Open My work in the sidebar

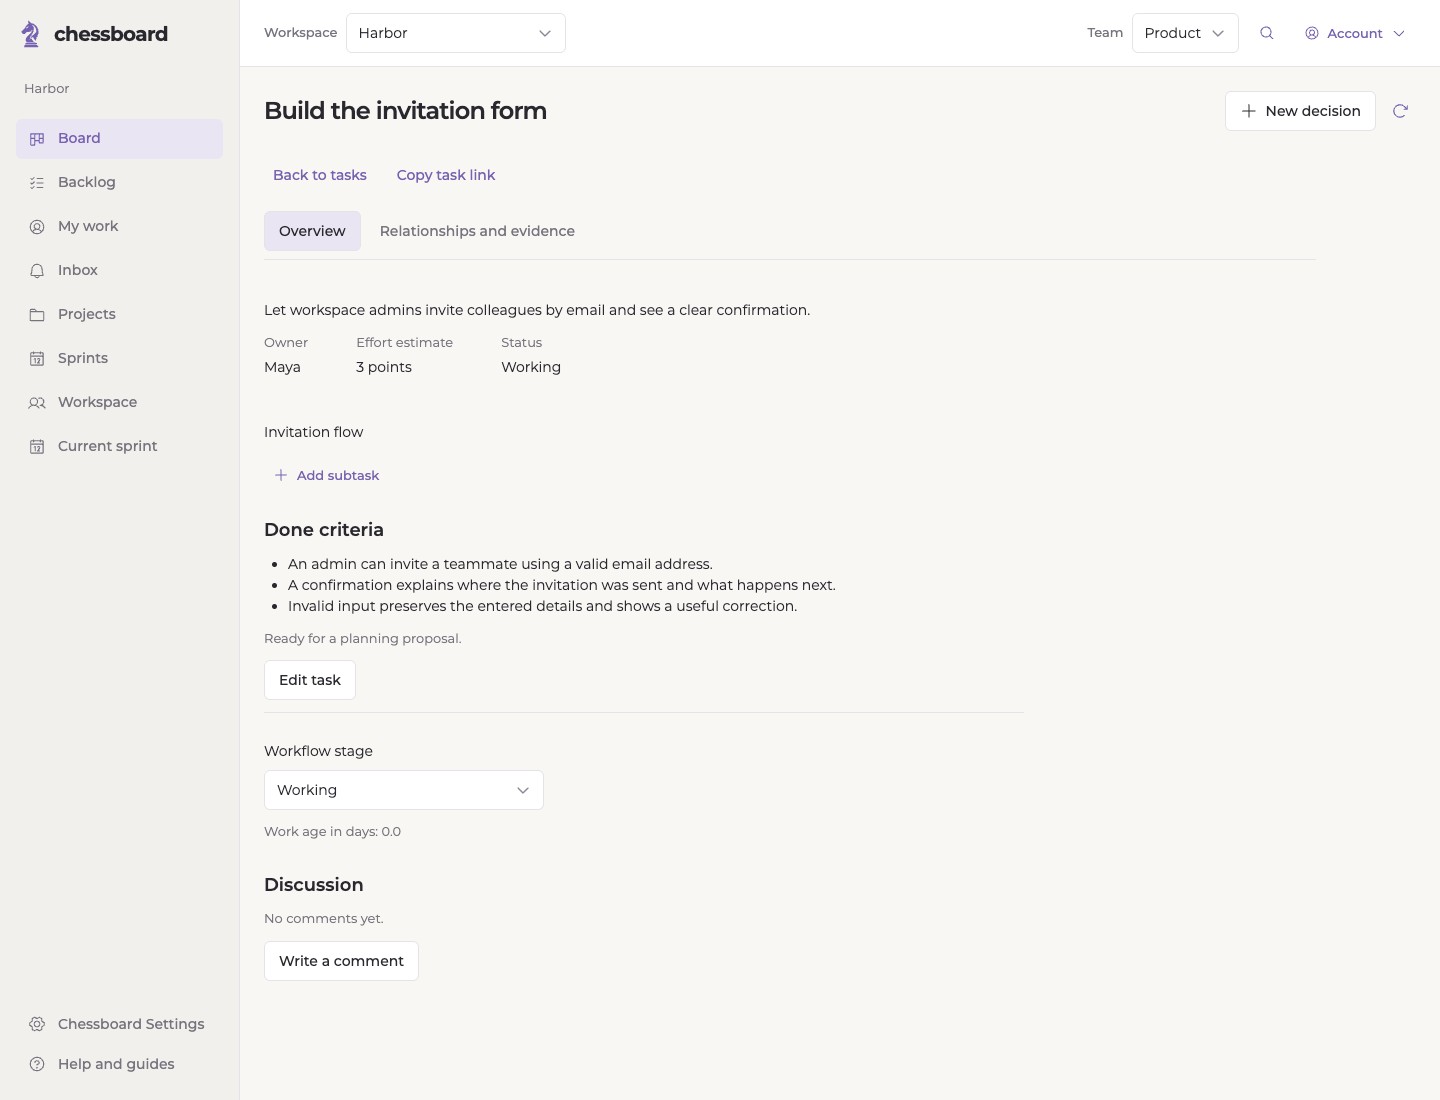[x=119, y=227]
